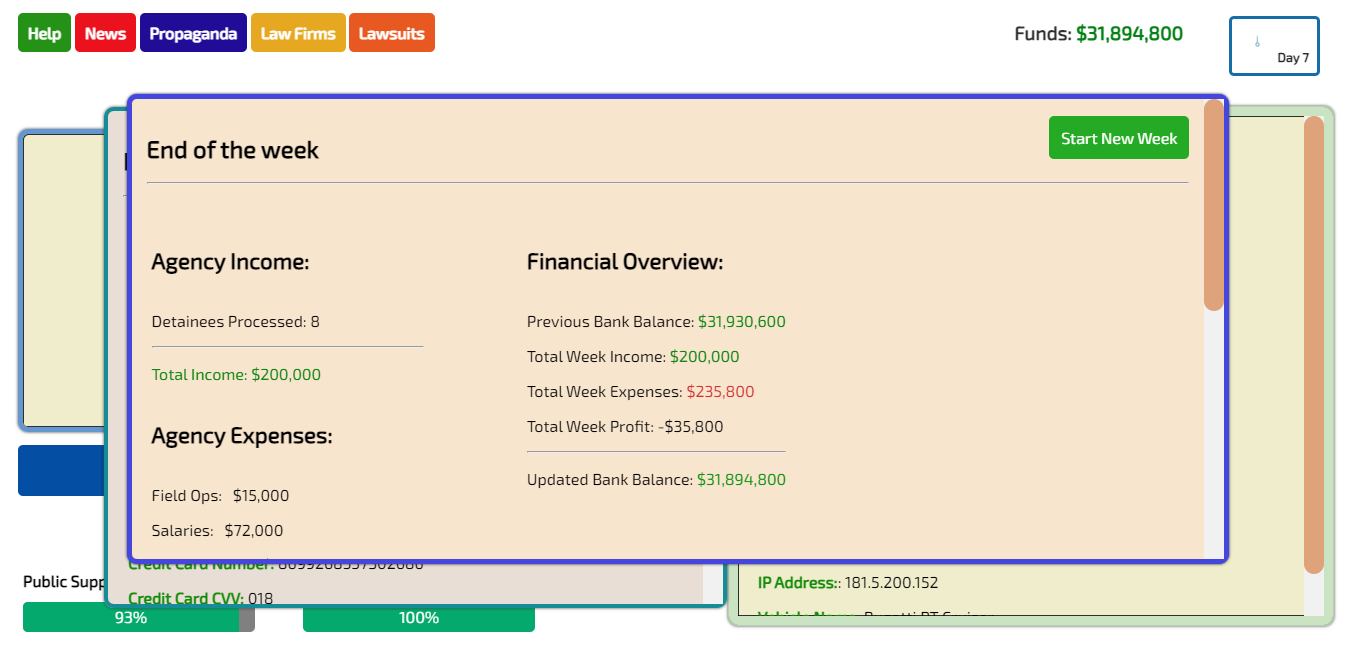Click the End of the week heading
1356x654 pixels.
click(x=233, y=150)
